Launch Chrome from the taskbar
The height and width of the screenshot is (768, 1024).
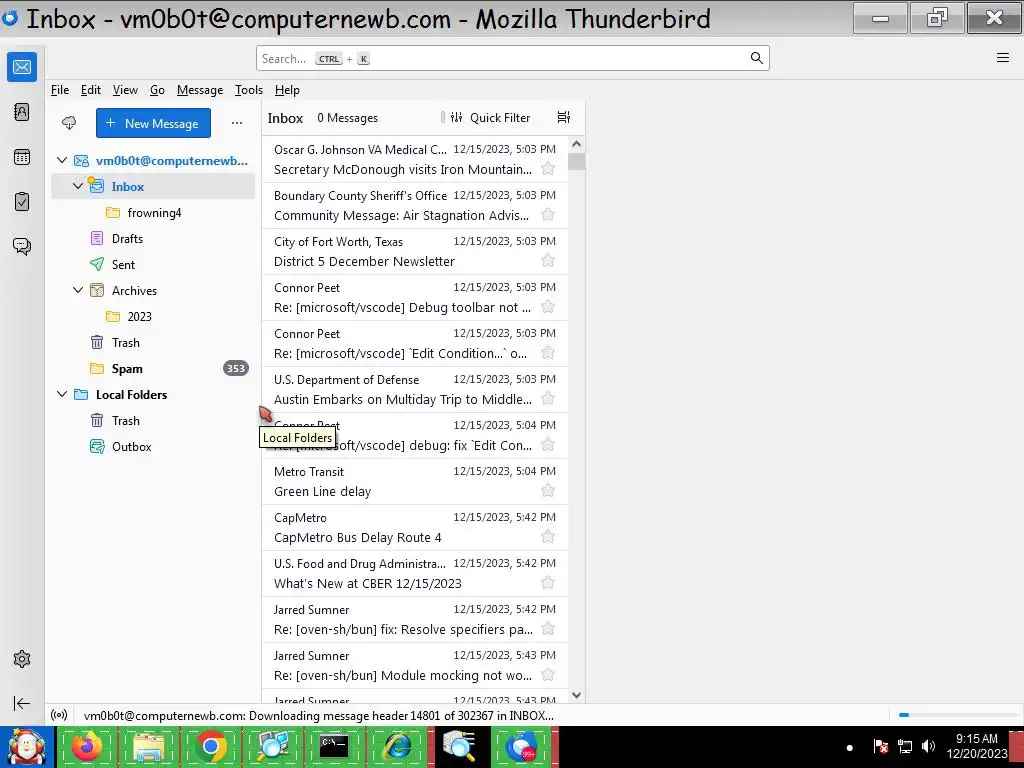tap(210, 746)
